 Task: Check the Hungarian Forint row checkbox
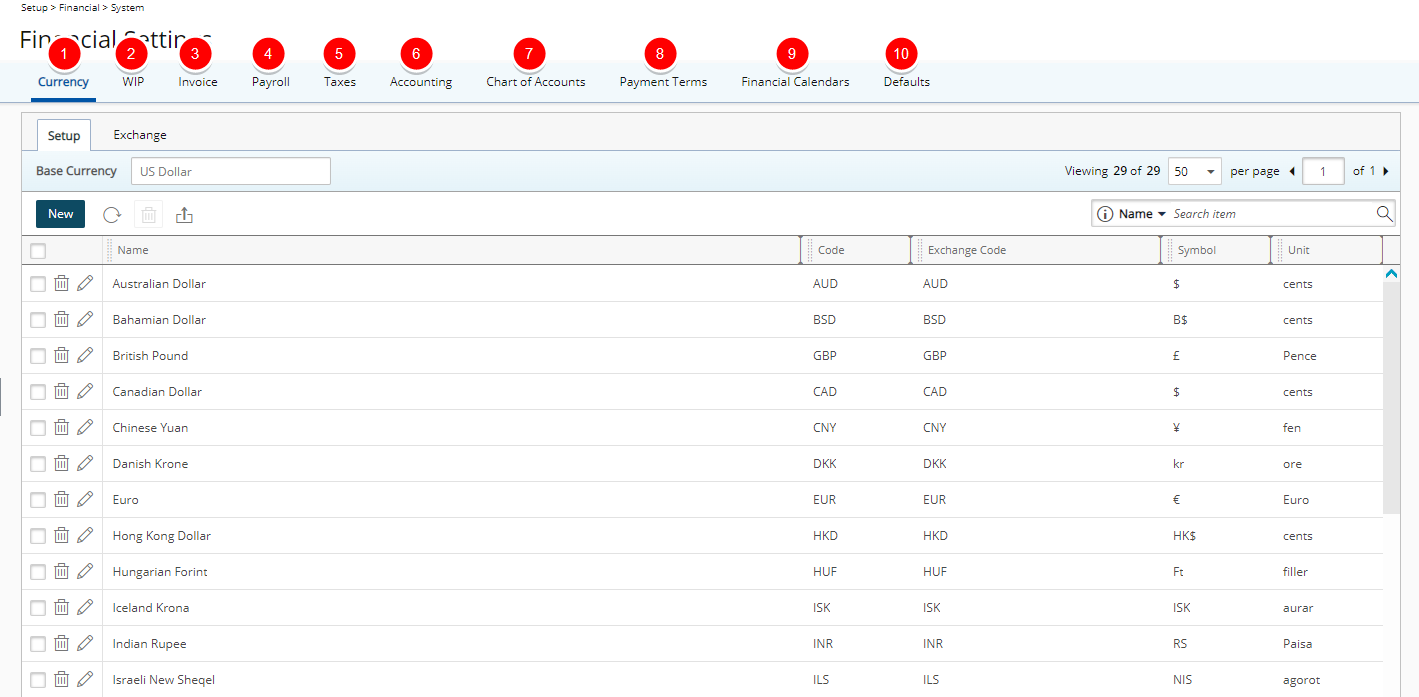38,572
